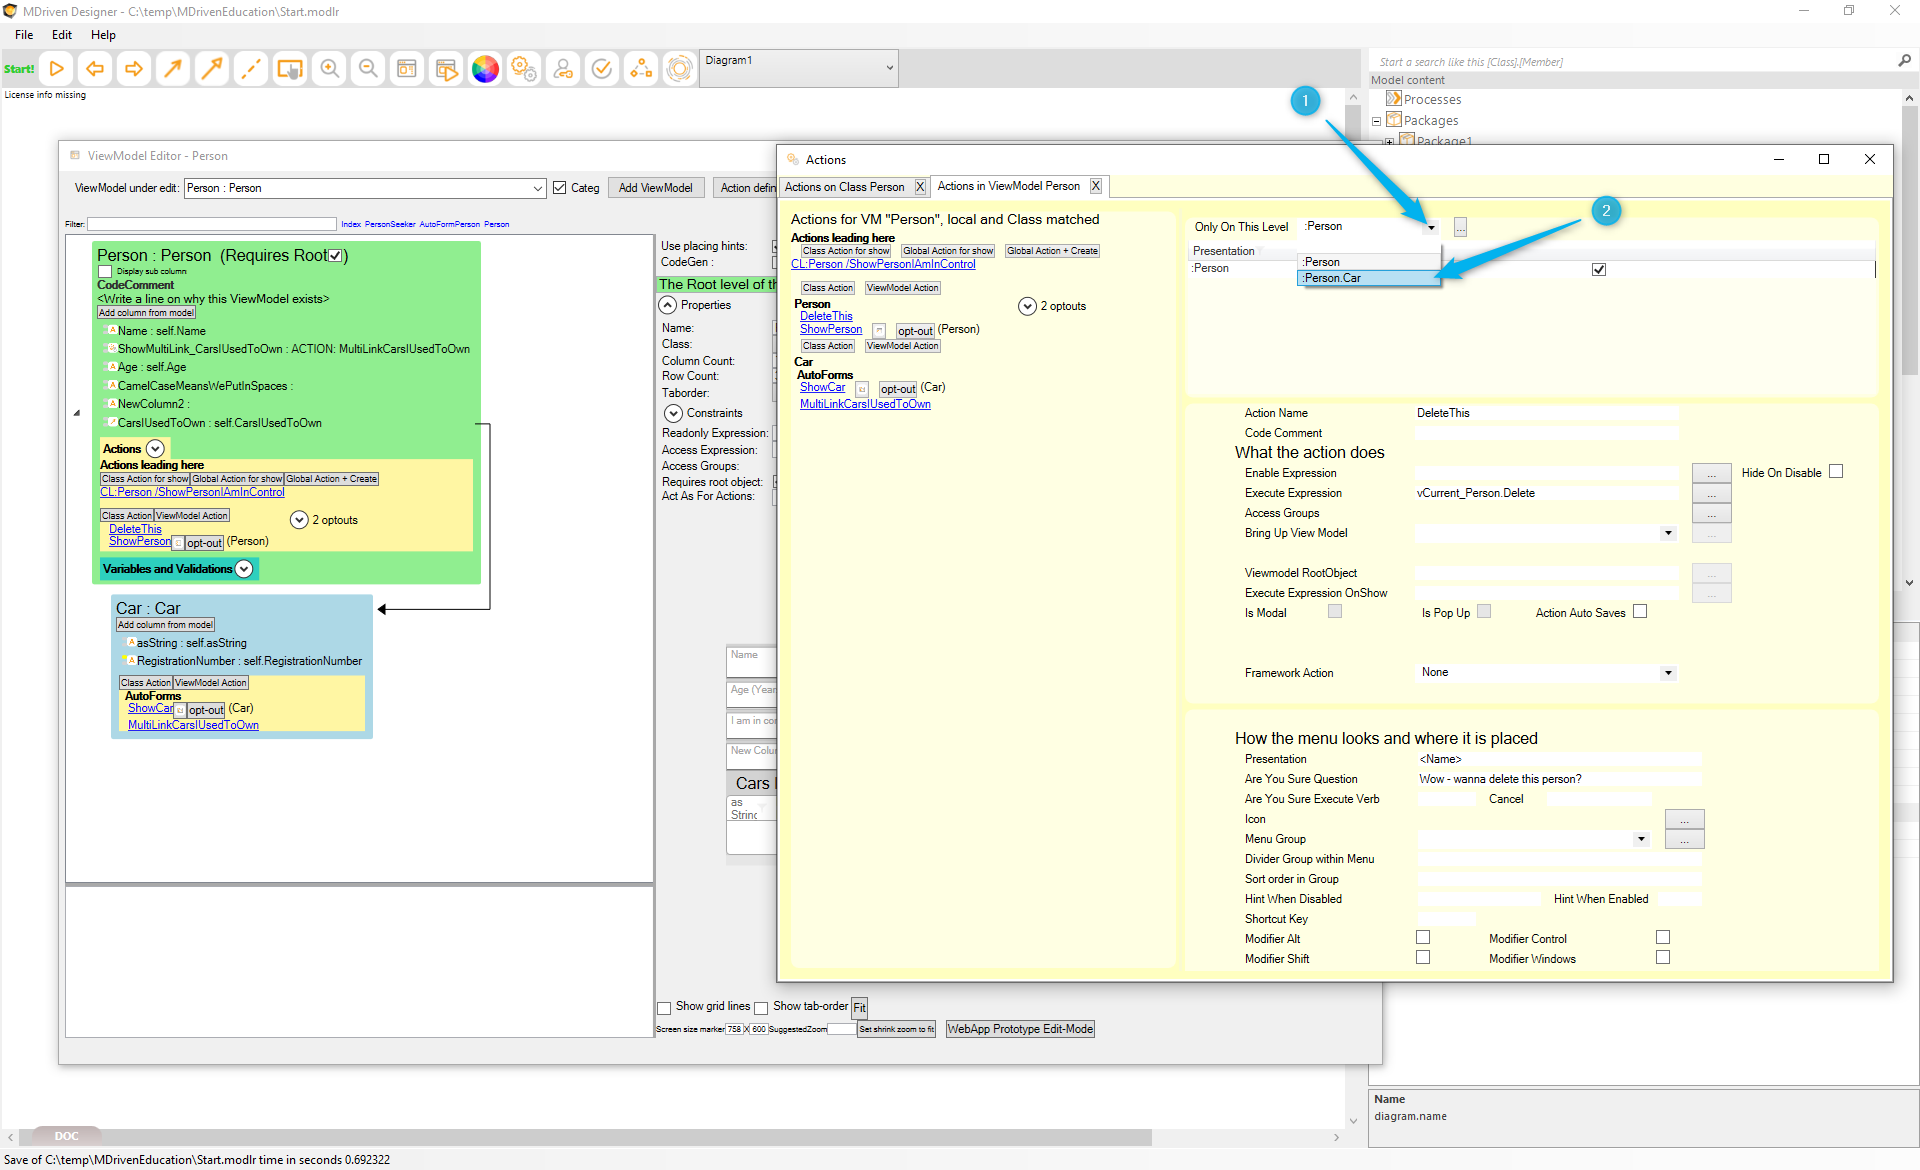Click the zoom out magnifier icon
1920x1170 pixels.
(368, 69)
